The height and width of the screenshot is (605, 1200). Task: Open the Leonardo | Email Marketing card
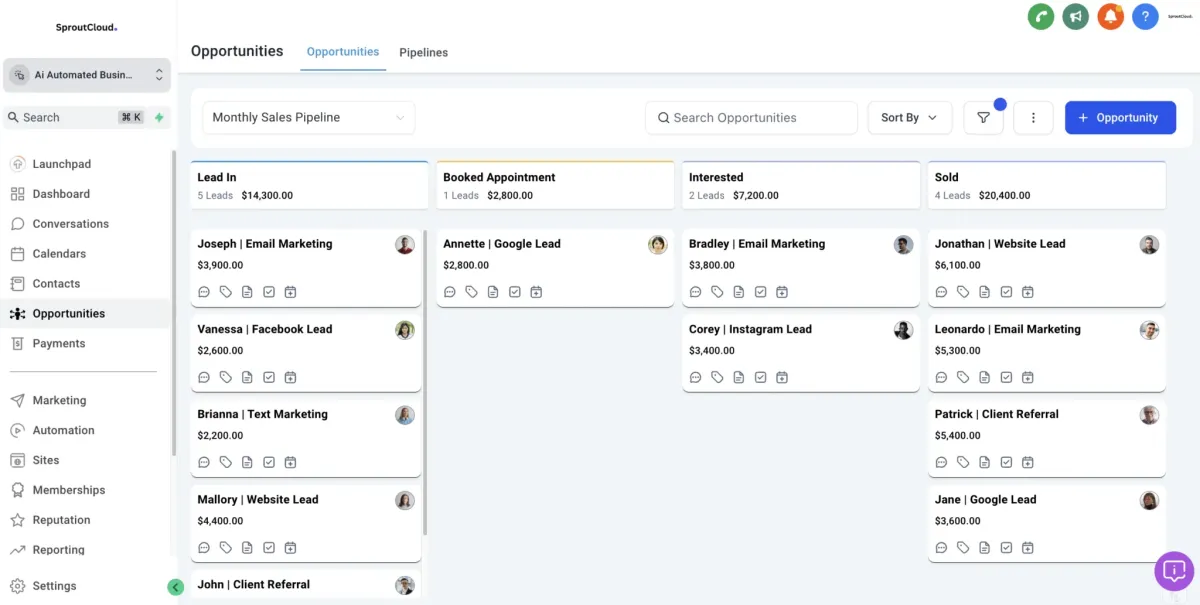point(1047,353)
